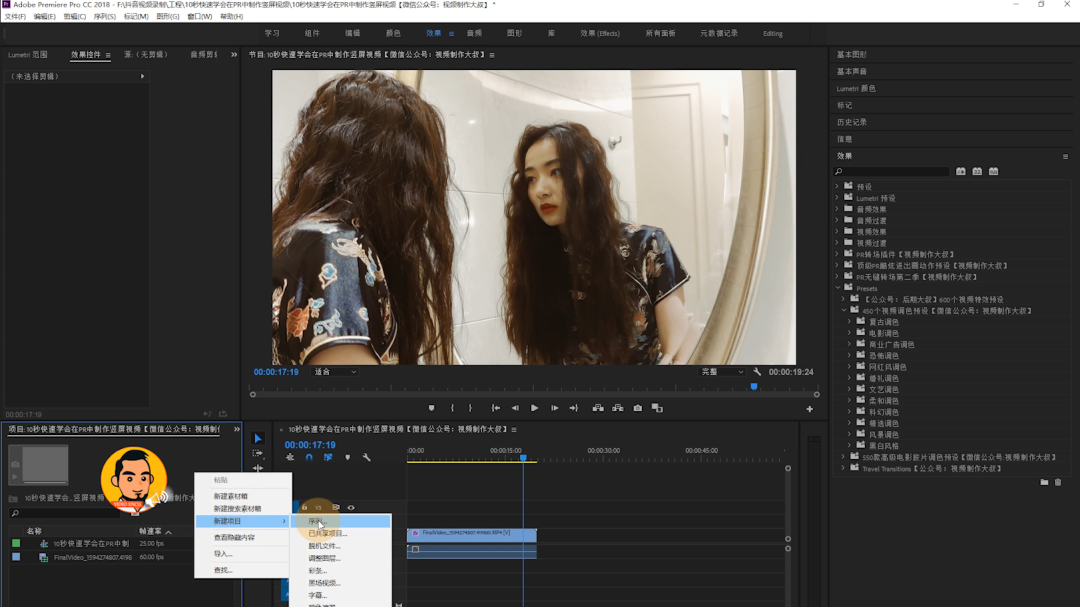The height and width of the screenshot is (607, 1080).
Task: Select 导入... in the context menu
Action: 222,554
